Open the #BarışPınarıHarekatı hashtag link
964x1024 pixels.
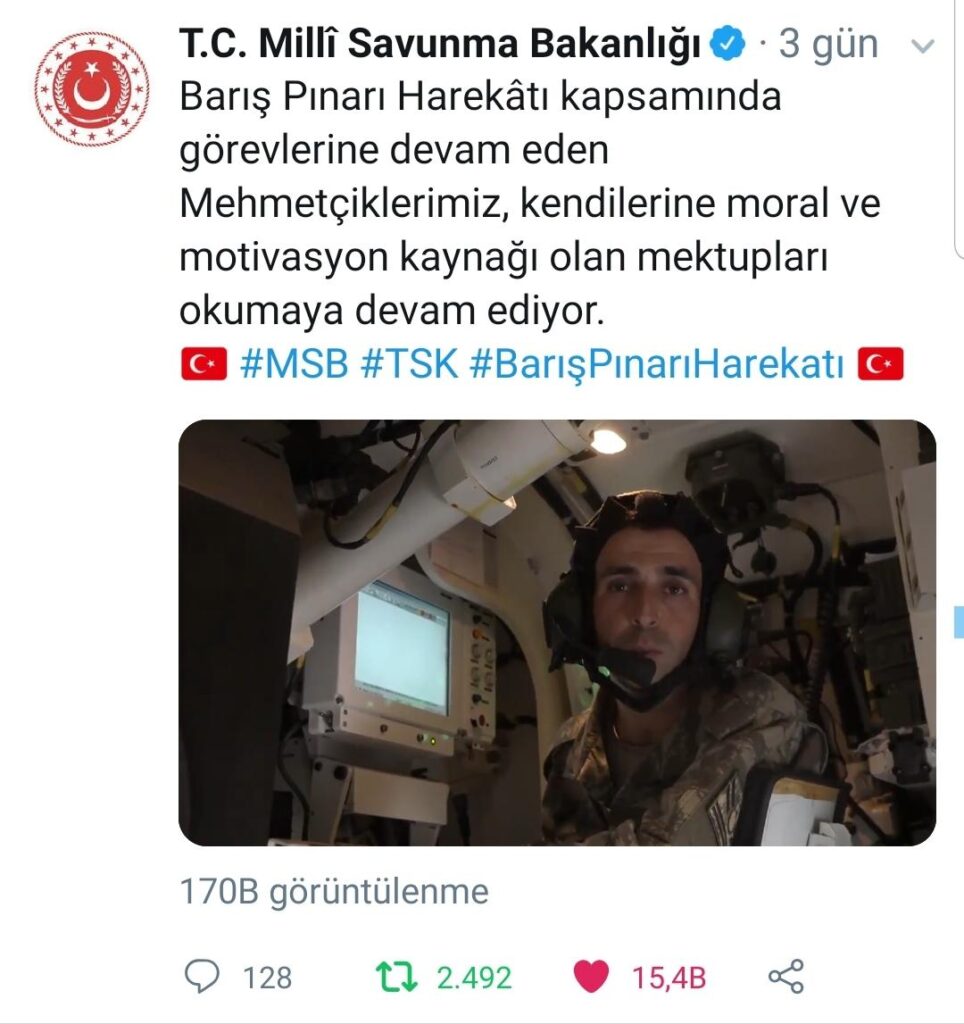coord(657,364)
